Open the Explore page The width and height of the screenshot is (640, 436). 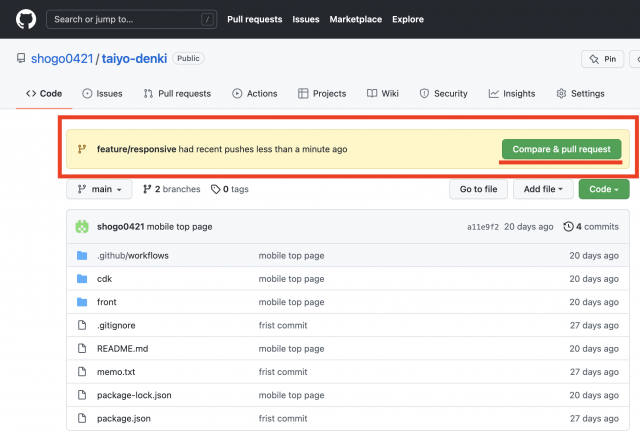408,19
